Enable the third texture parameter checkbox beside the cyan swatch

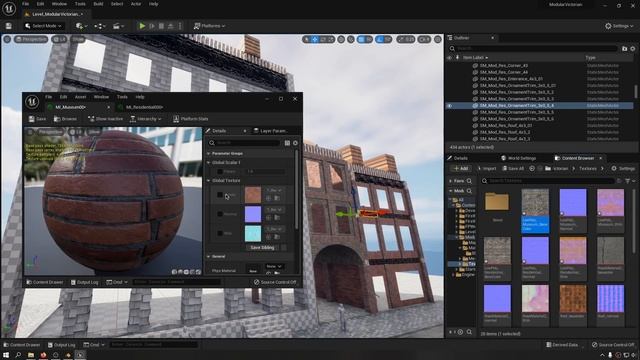point(220,233)
